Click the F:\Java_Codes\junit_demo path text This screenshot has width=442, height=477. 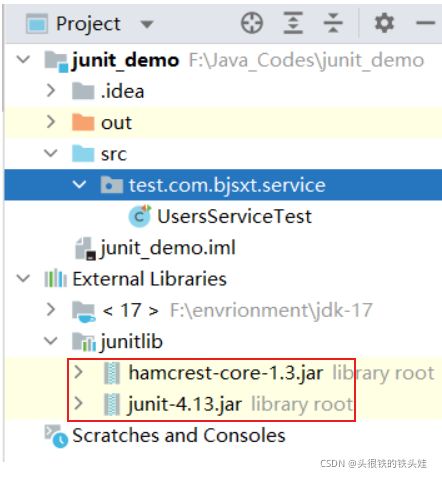coord(306,61)
